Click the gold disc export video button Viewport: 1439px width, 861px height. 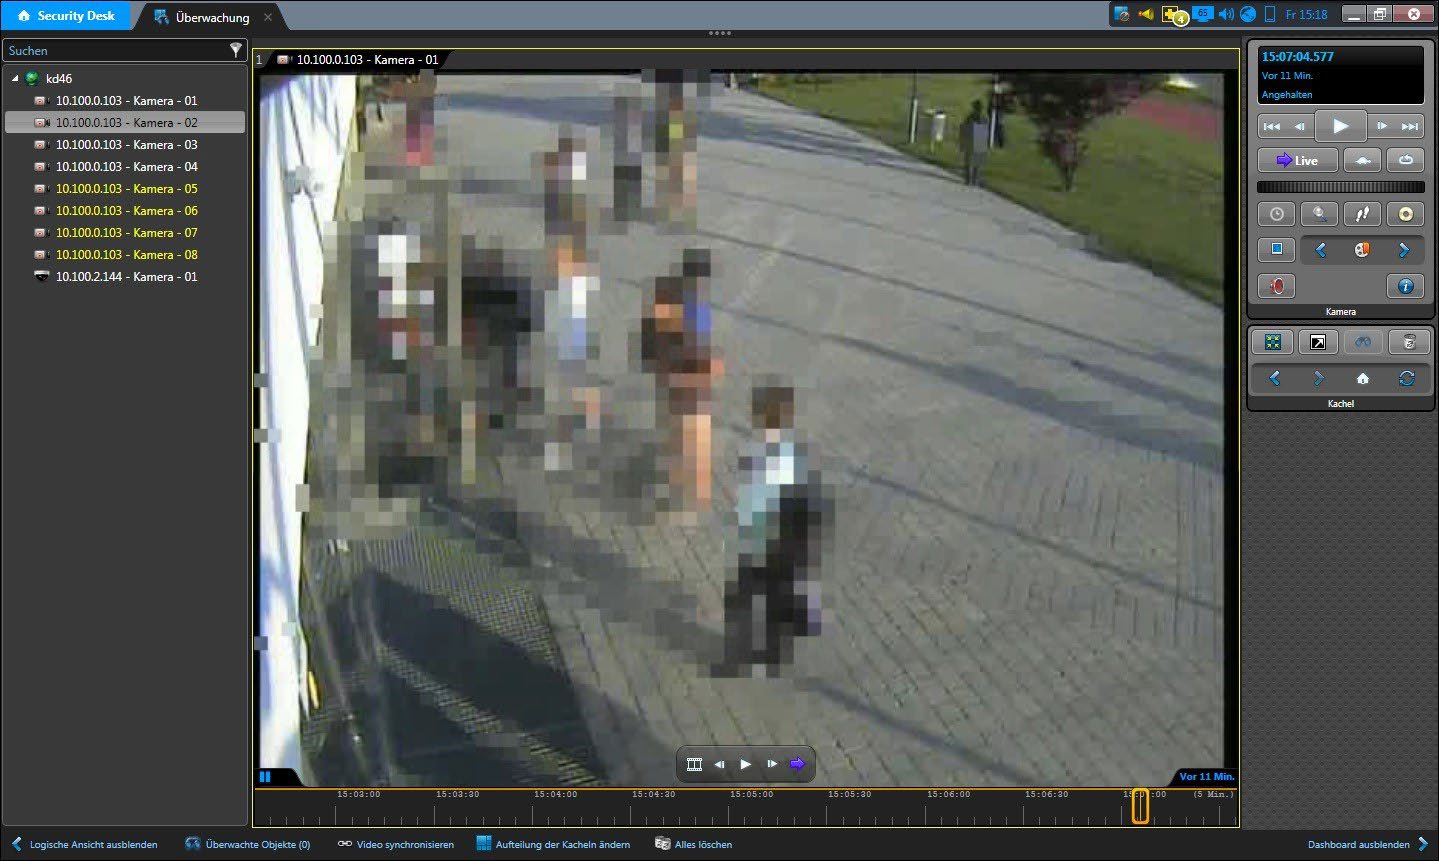click(x=1406, y=214)
